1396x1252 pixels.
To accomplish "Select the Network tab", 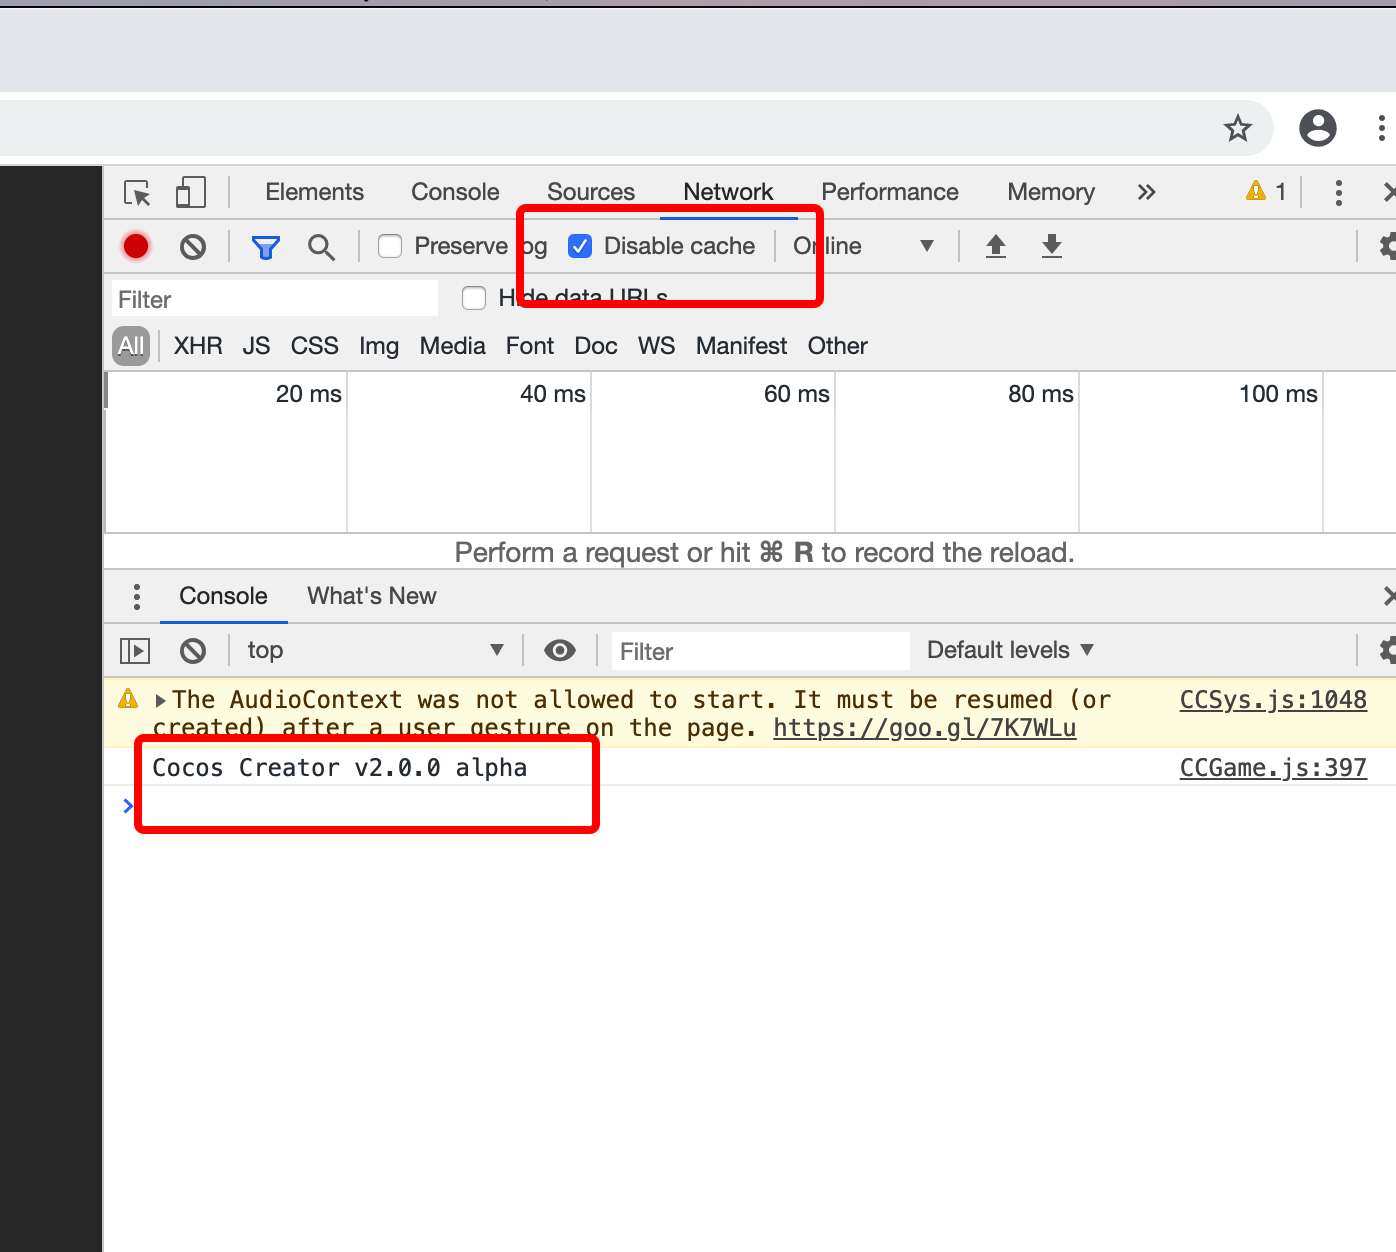I will (728, 192).
